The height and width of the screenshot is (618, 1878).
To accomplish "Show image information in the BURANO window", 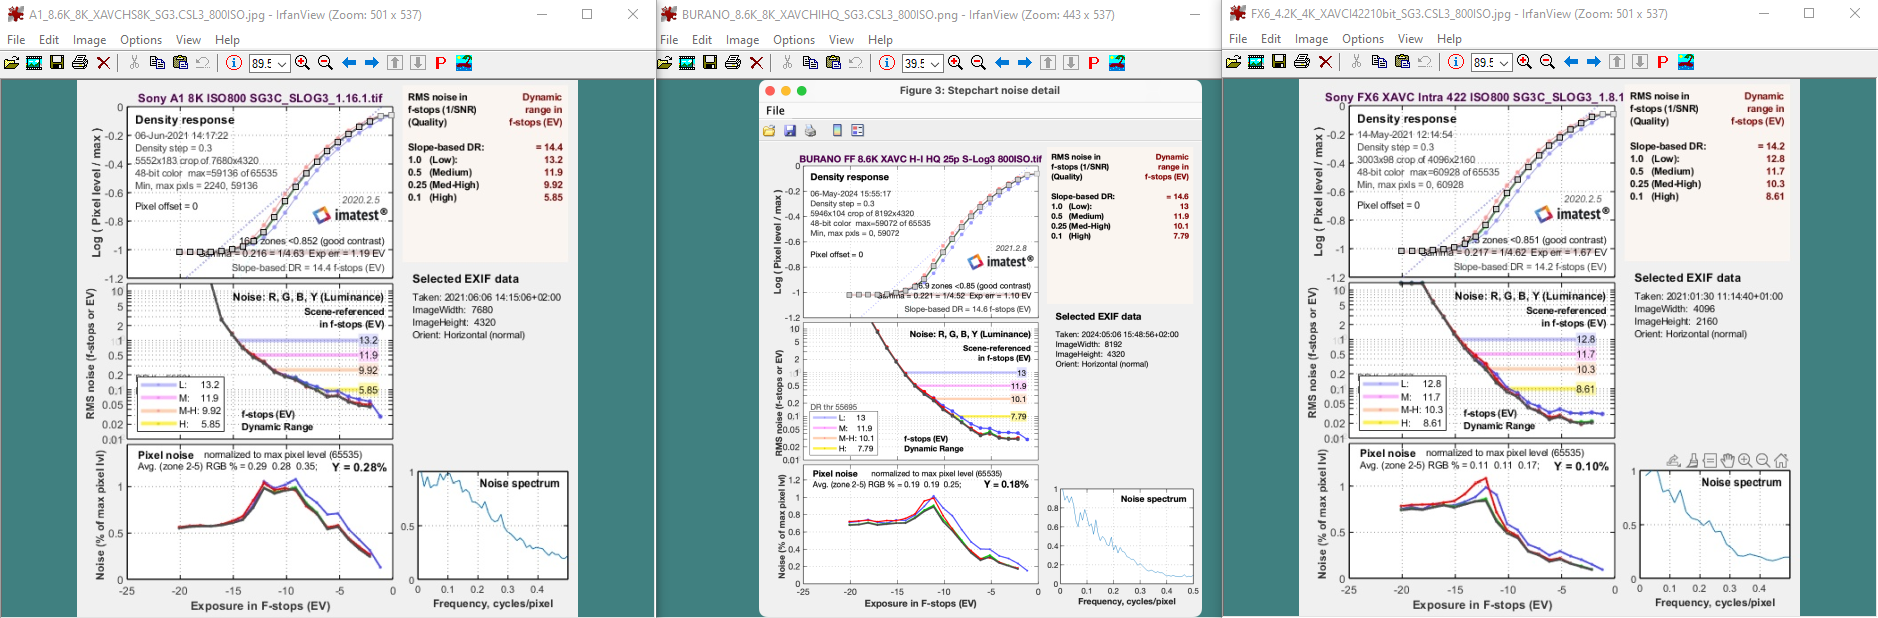I will tap(886, 63).
